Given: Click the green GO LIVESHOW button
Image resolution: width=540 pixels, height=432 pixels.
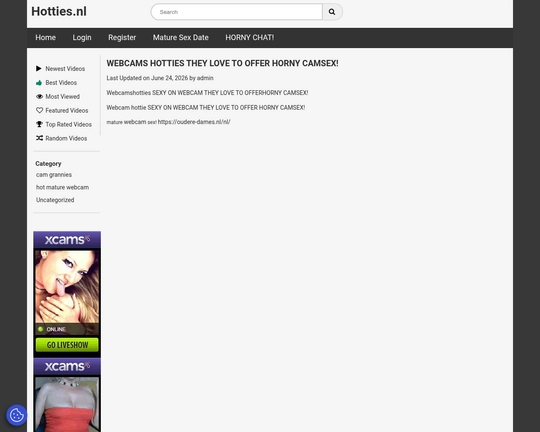Looking at the screenshot, I should (x=67, y=345).
